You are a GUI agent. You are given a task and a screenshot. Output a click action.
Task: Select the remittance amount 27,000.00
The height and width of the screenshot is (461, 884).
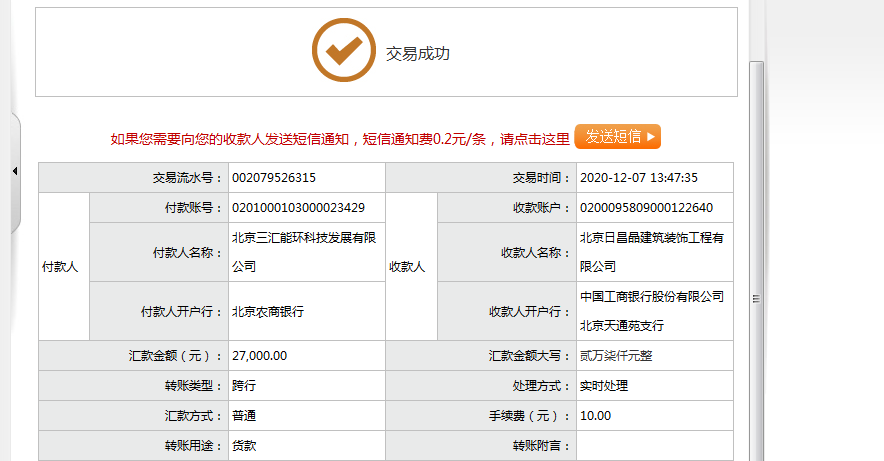[x=259, y=356]
